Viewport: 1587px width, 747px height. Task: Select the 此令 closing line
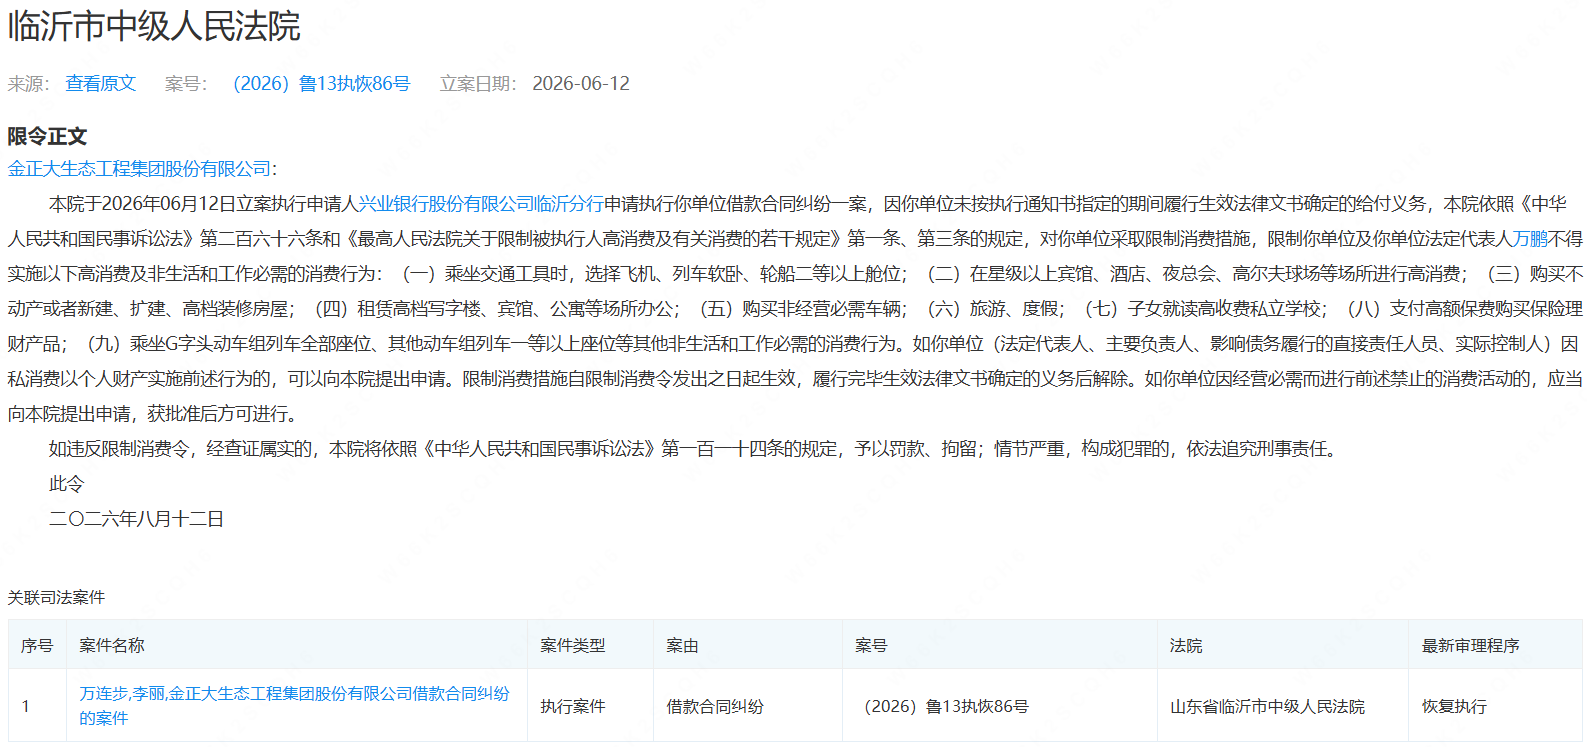(66, 484)
